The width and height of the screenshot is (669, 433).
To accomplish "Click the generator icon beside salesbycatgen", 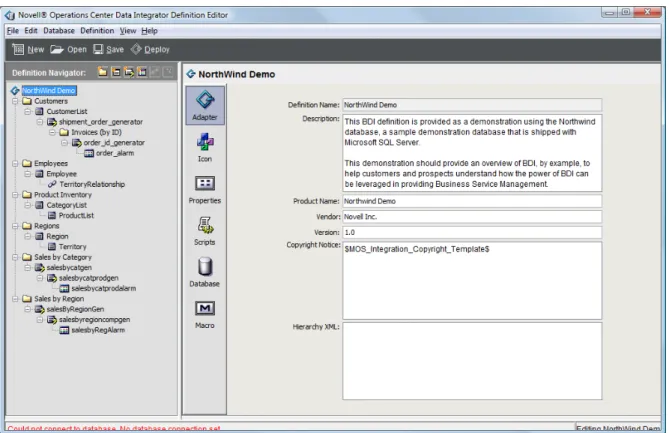I will point(40,267).
